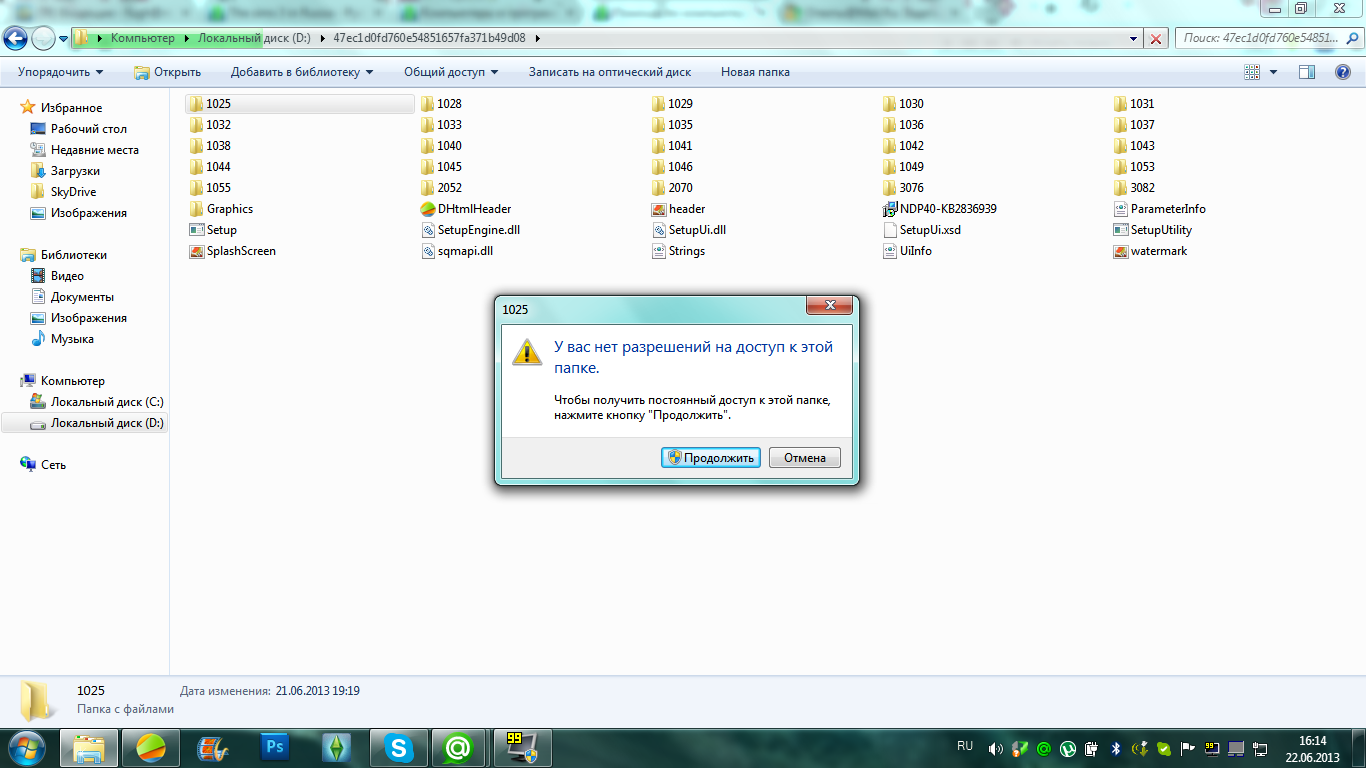The width and height of the screenshot is (1366, 768).
Task: Open the Упорядочить dropdown menu
Action: coord(60,72)
